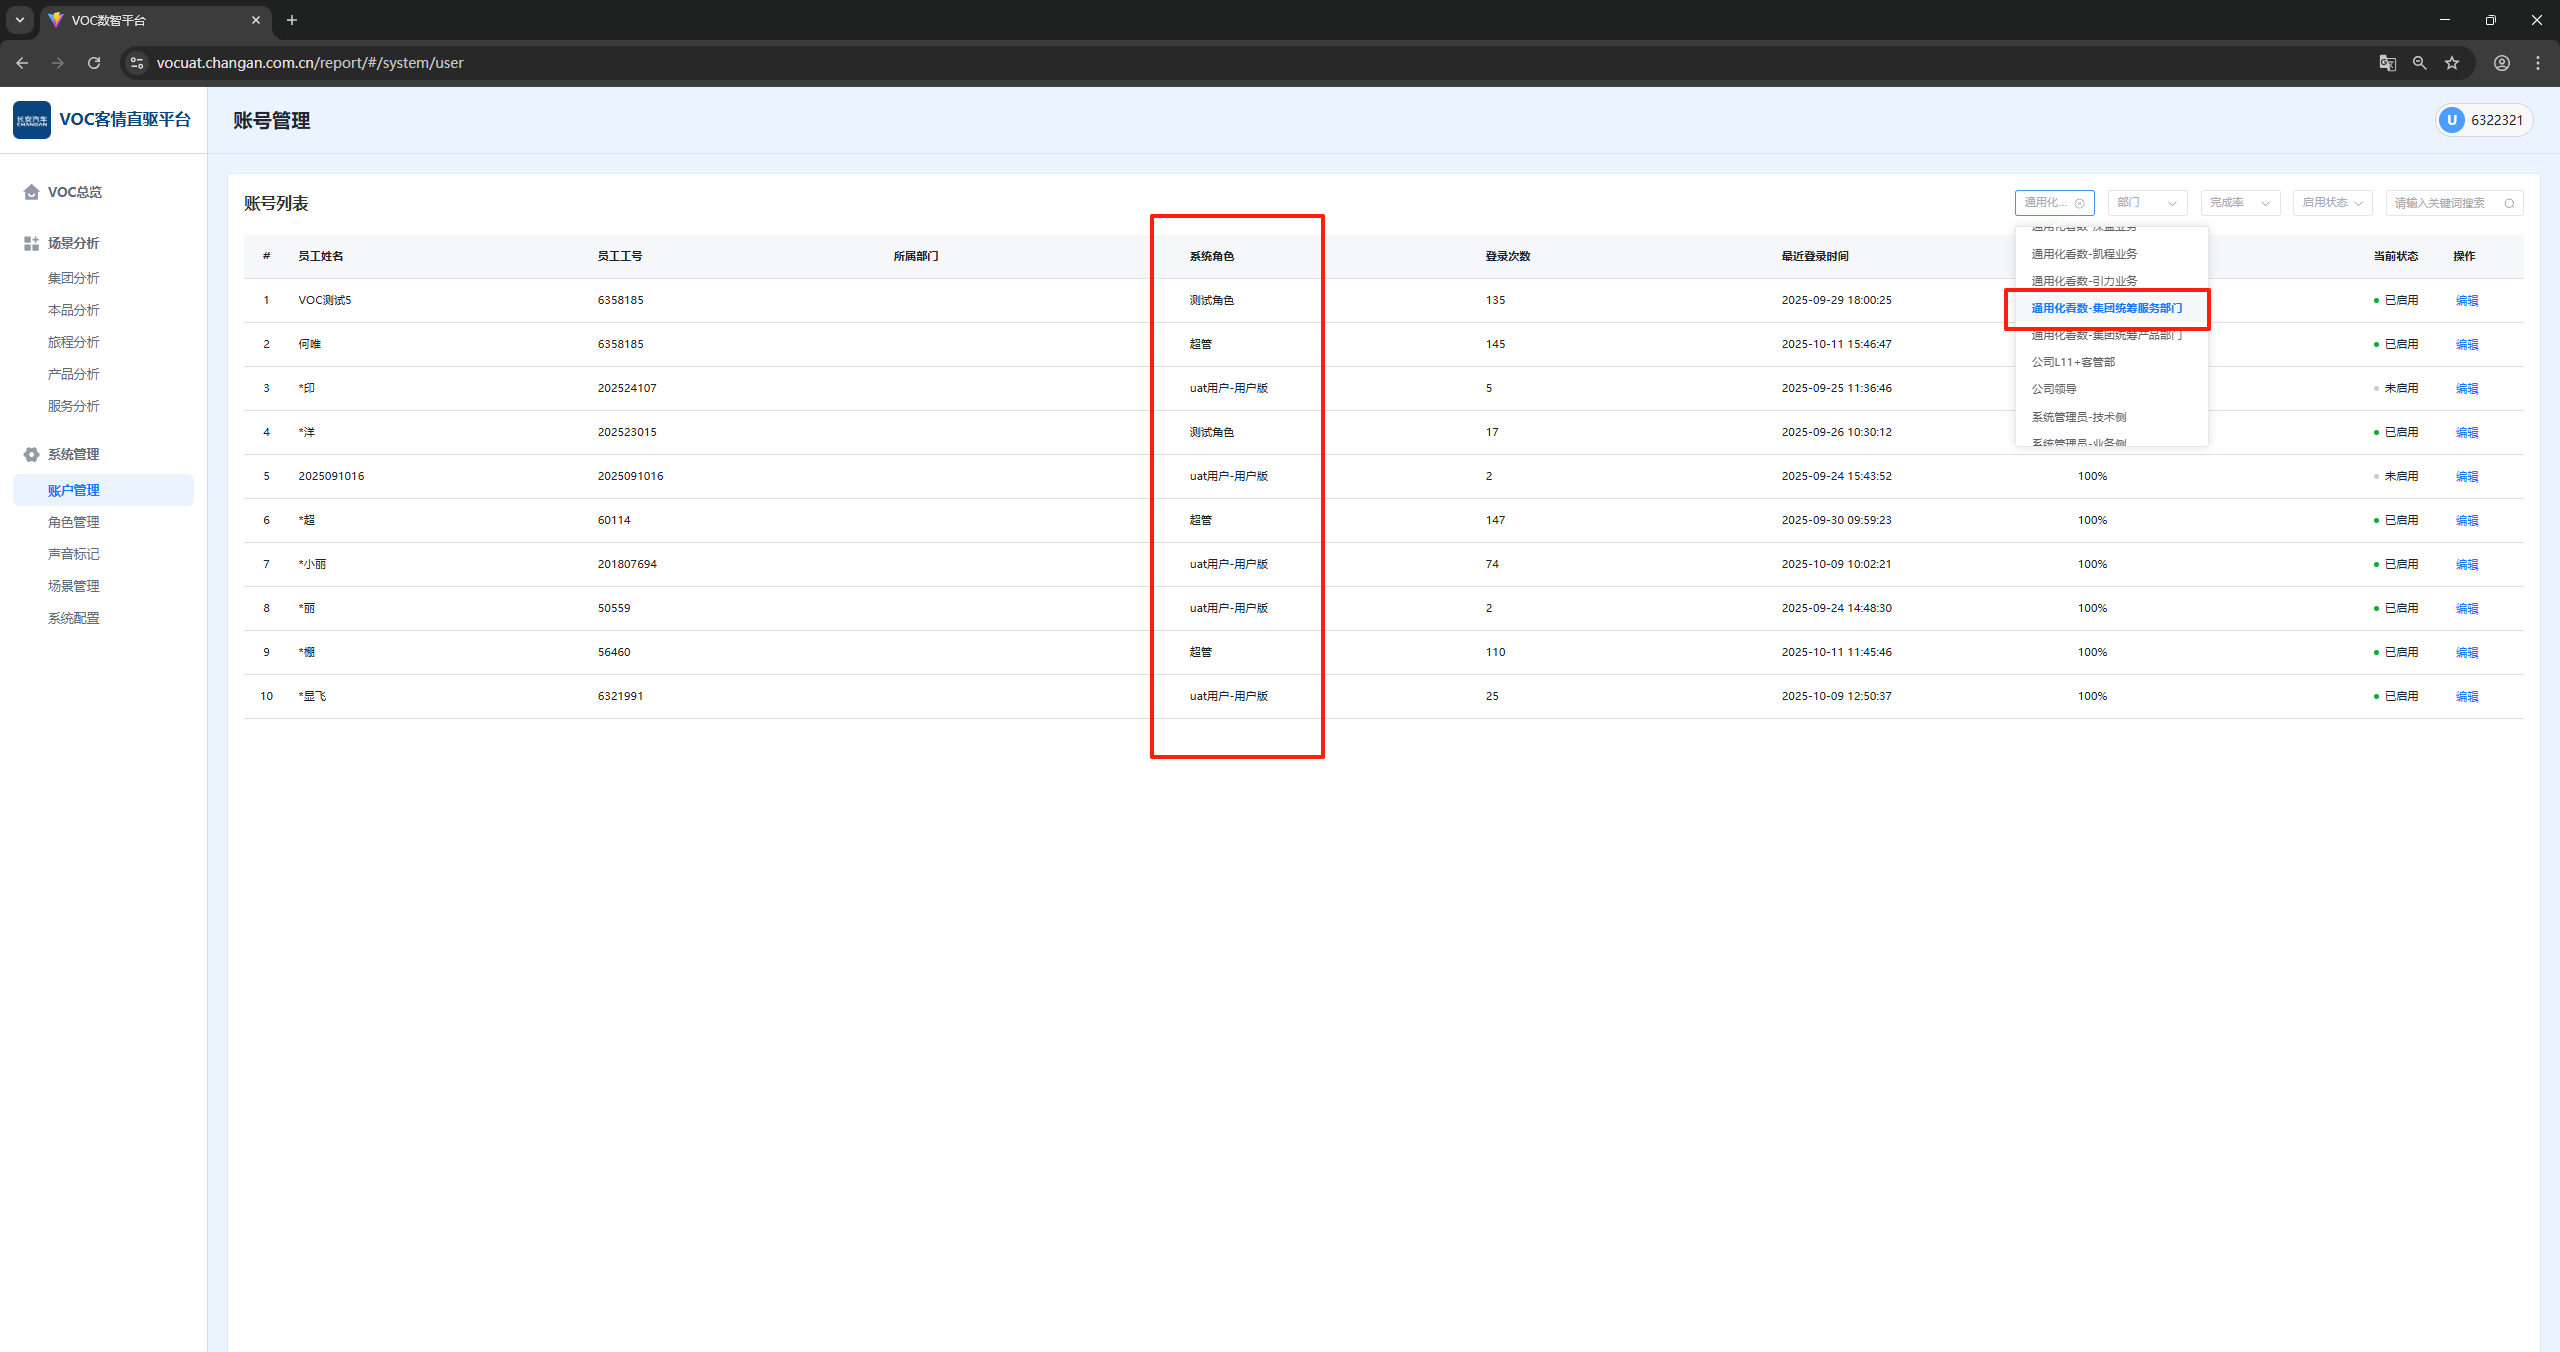
Task: Click the clear icon in role filter
Action: pos(2079,204)
